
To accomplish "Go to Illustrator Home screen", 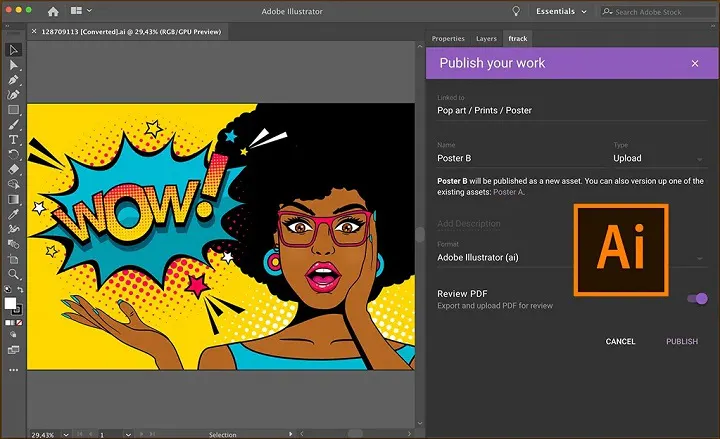I will (x=53, y=11).
